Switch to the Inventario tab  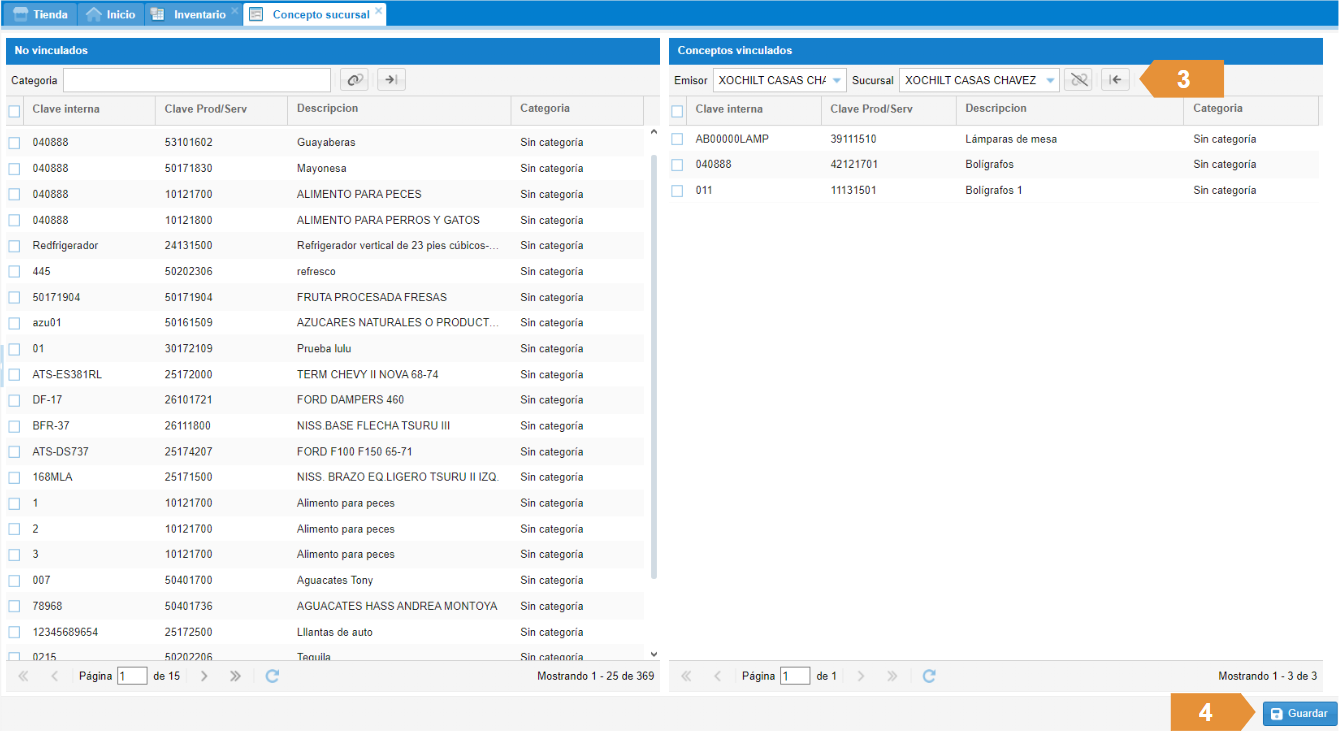(199, 14)
